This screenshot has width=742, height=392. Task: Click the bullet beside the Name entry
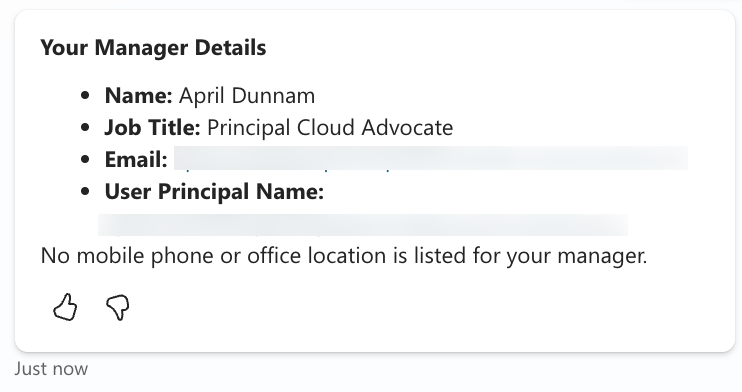[x=85, y=96]
